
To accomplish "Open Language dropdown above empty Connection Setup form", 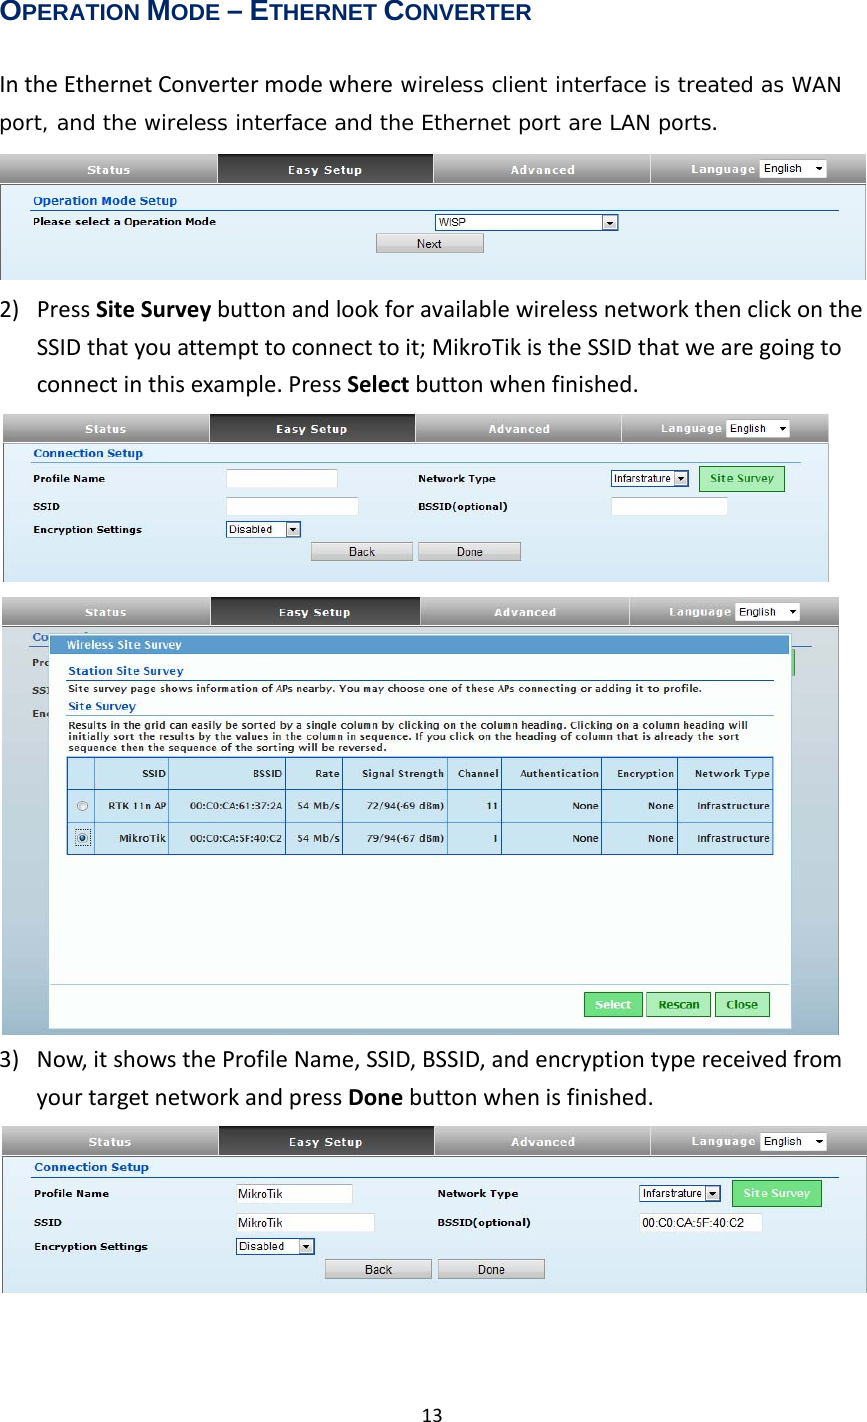I will click(x=757, y=428).
